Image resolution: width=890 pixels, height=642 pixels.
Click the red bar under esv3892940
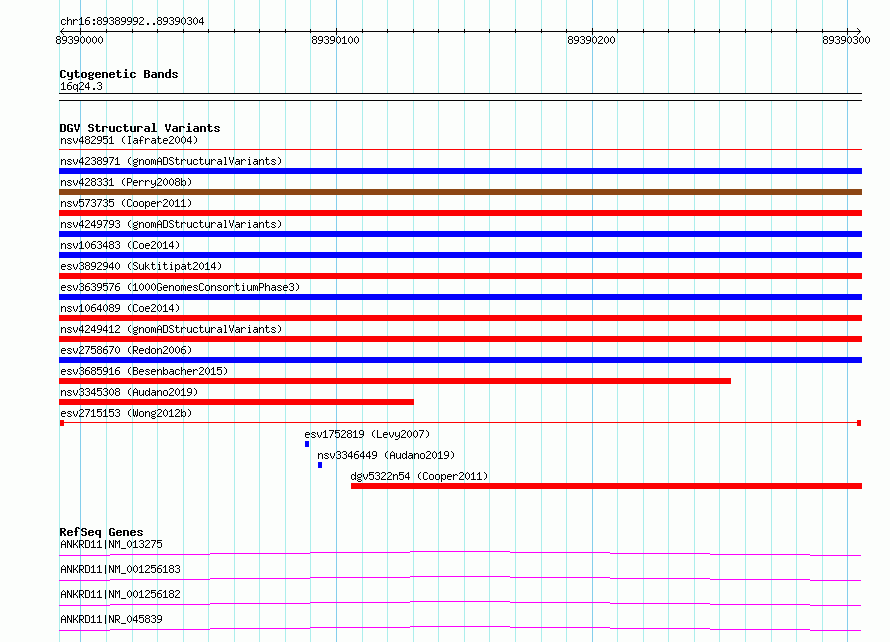coord(460,276)
